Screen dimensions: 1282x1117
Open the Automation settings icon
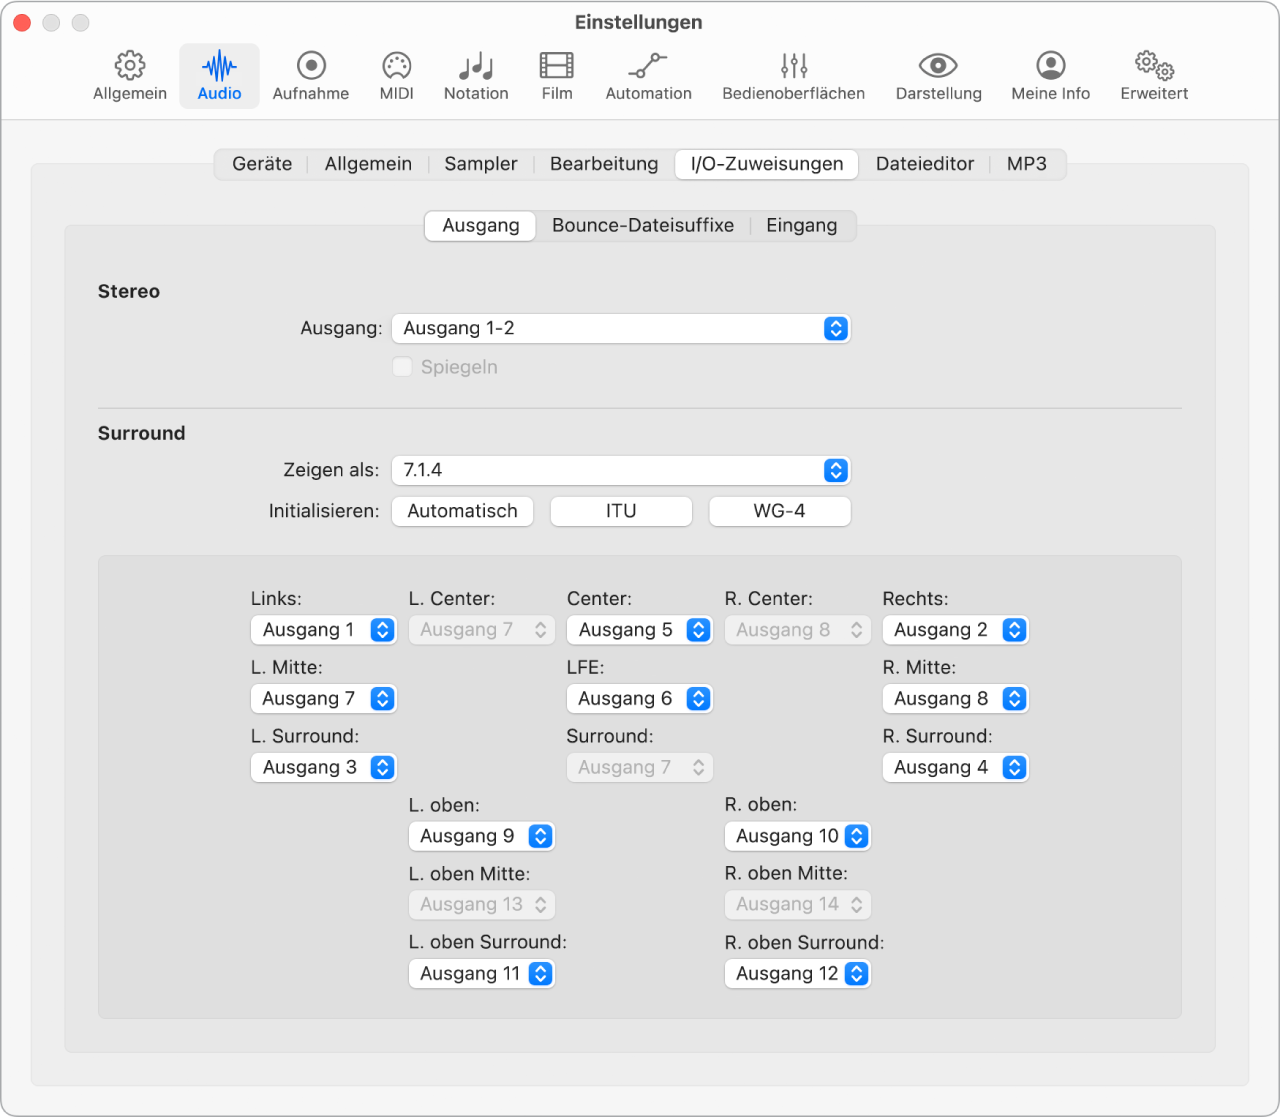[648, 76]
